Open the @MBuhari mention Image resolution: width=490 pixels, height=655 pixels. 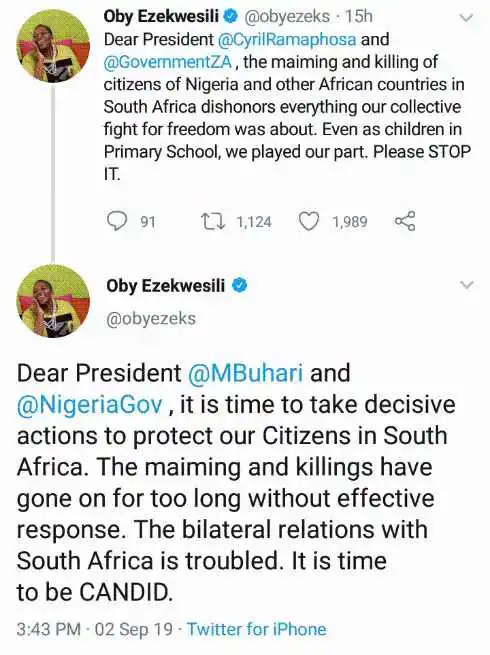246,373
